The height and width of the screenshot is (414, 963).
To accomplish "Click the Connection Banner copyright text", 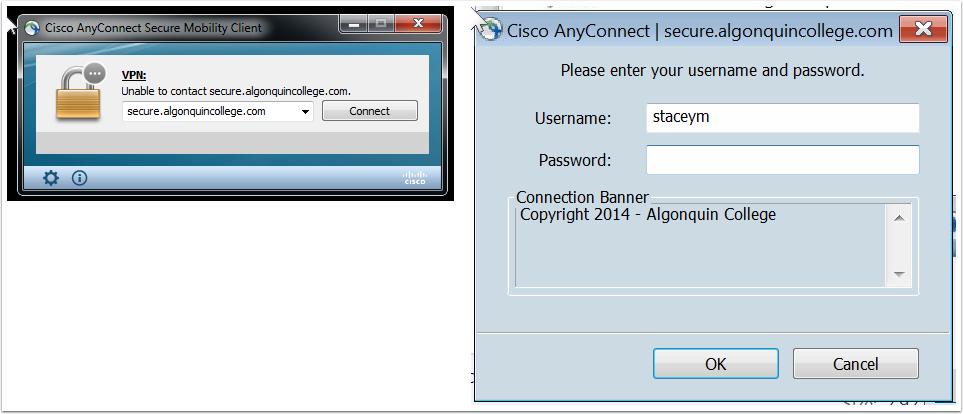I will point(648,215).
